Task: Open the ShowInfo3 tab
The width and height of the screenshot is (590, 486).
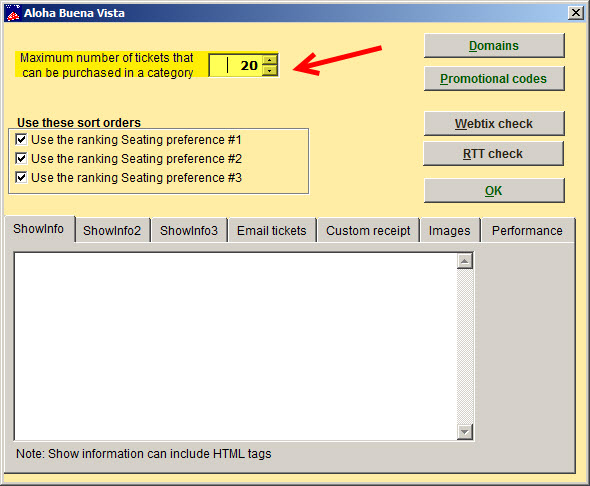Action: coord(189,230)
